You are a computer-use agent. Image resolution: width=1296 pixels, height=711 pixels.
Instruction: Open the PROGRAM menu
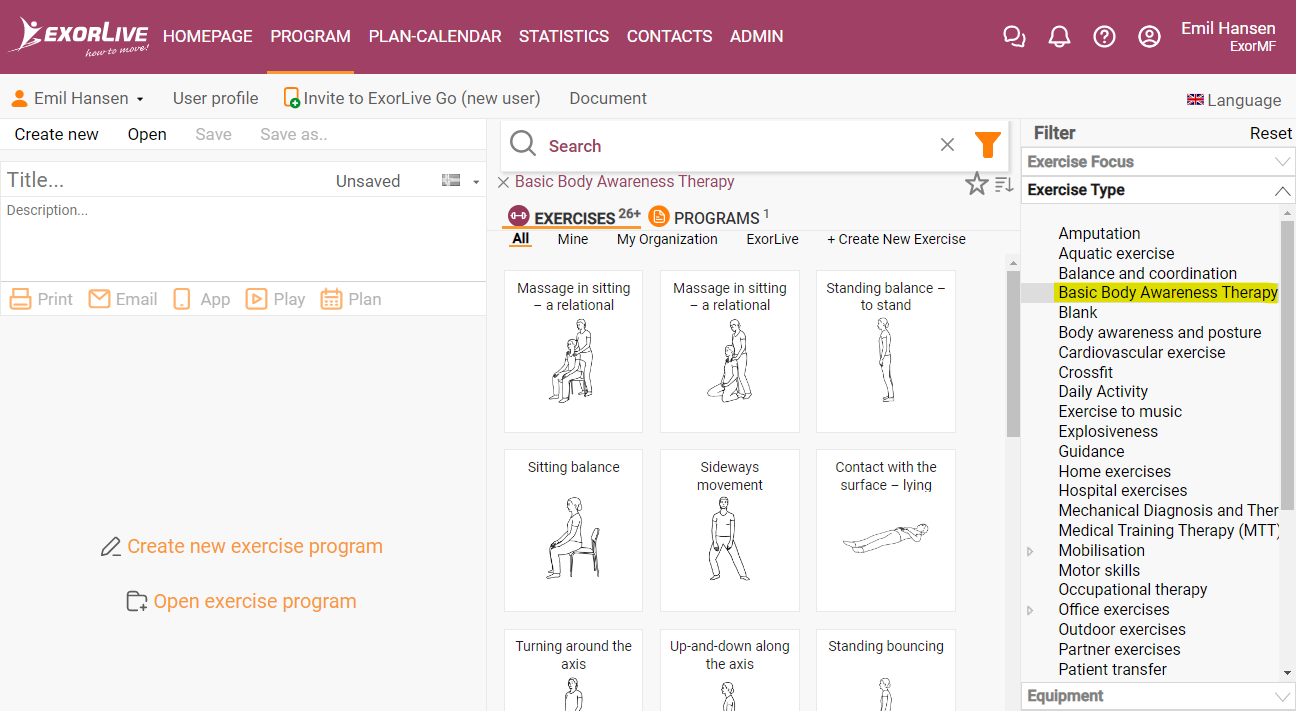click(x=310, y=36)
